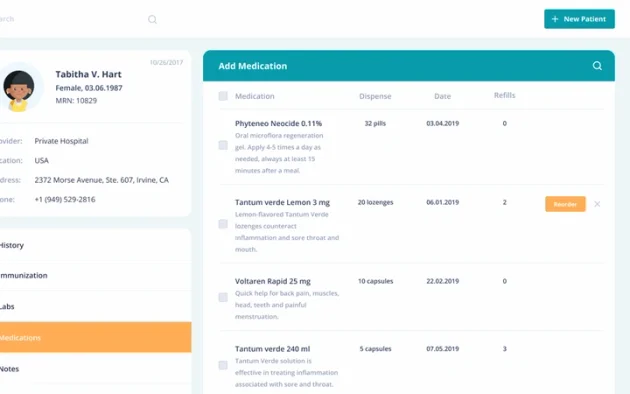Click the top search input field
Image resolution: width=630 pixels, height=394 pixels.
[x=78, y=19]
